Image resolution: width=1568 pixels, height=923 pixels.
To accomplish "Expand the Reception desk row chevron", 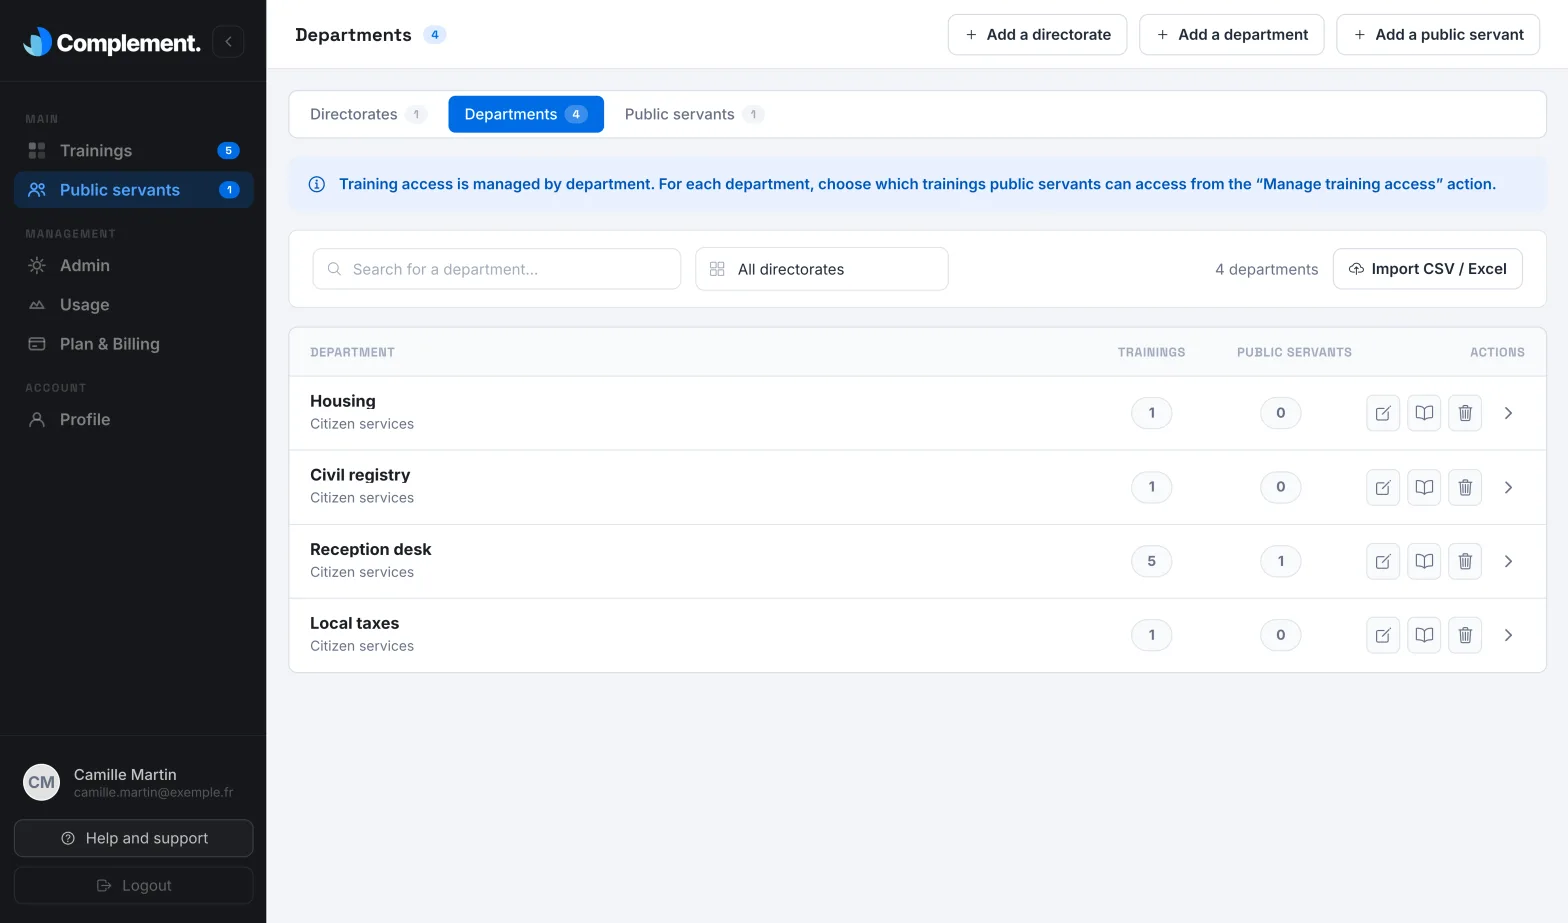I will (x=1508, y=561).
